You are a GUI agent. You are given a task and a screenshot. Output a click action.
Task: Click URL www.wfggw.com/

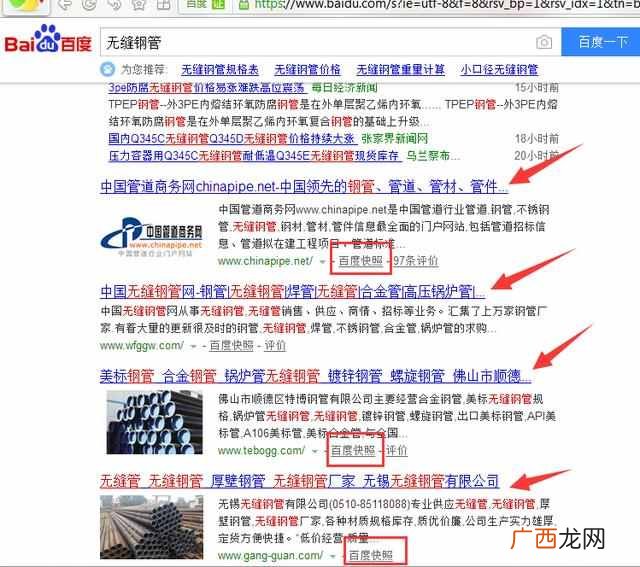(142, 346)
